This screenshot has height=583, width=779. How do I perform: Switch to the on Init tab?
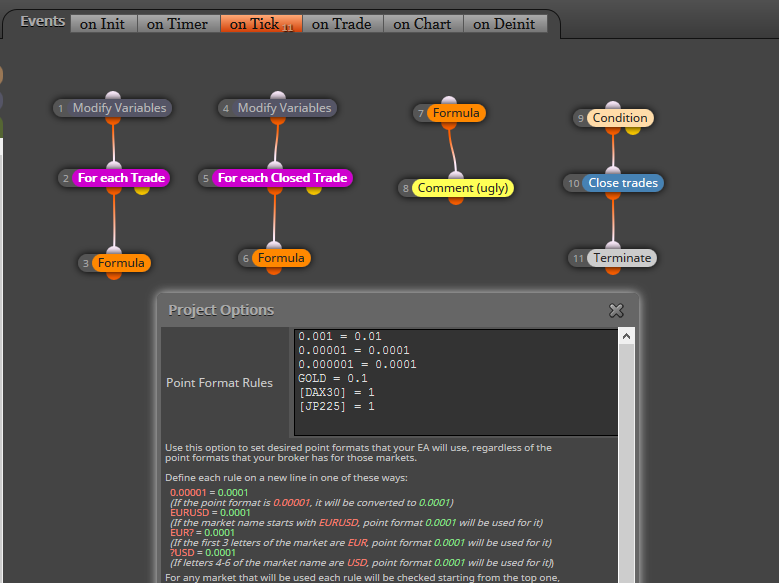(x=102, y=24)
